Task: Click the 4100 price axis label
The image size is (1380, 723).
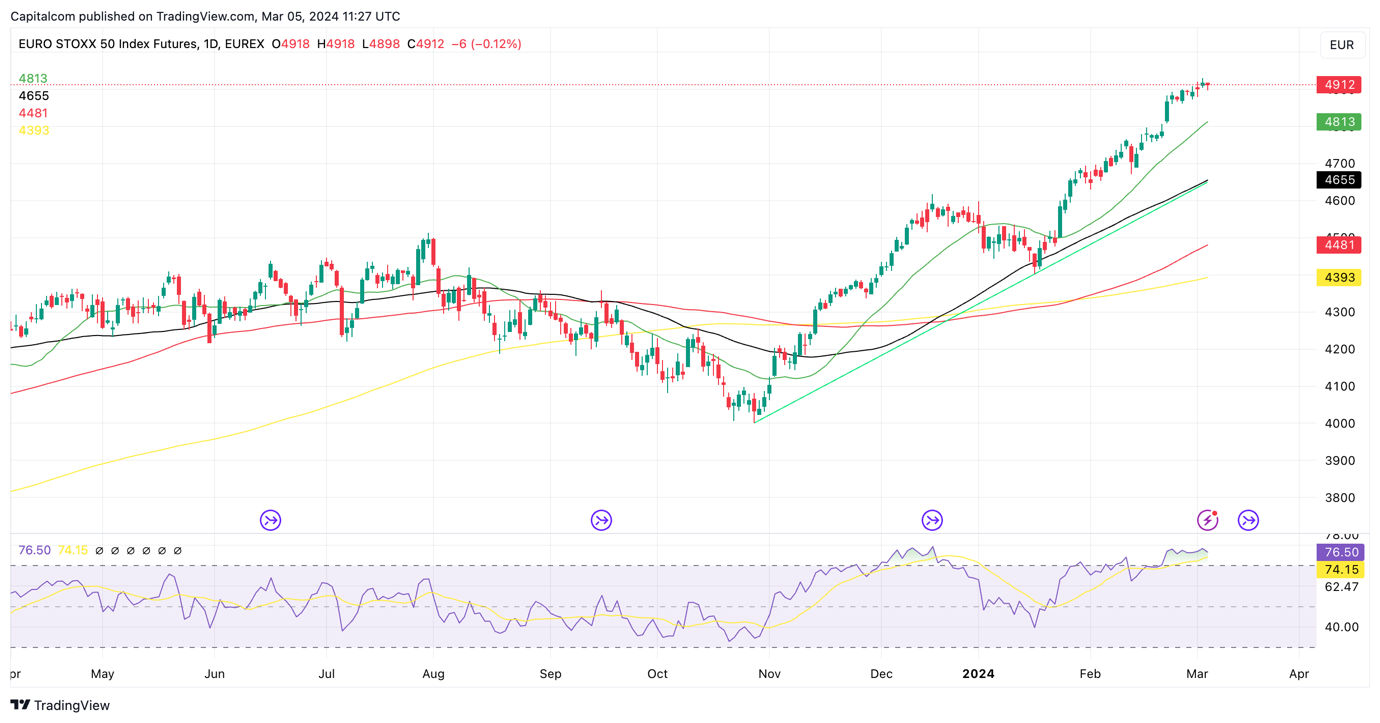Action: pos(1340,386)
